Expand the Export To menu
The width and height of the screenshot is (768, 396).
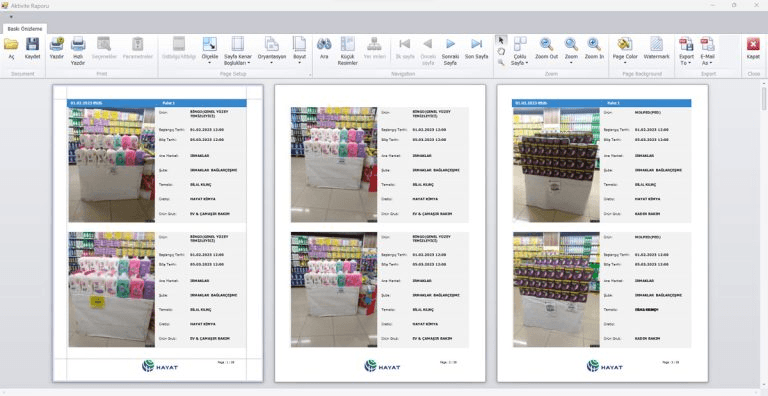click(686, 51)
